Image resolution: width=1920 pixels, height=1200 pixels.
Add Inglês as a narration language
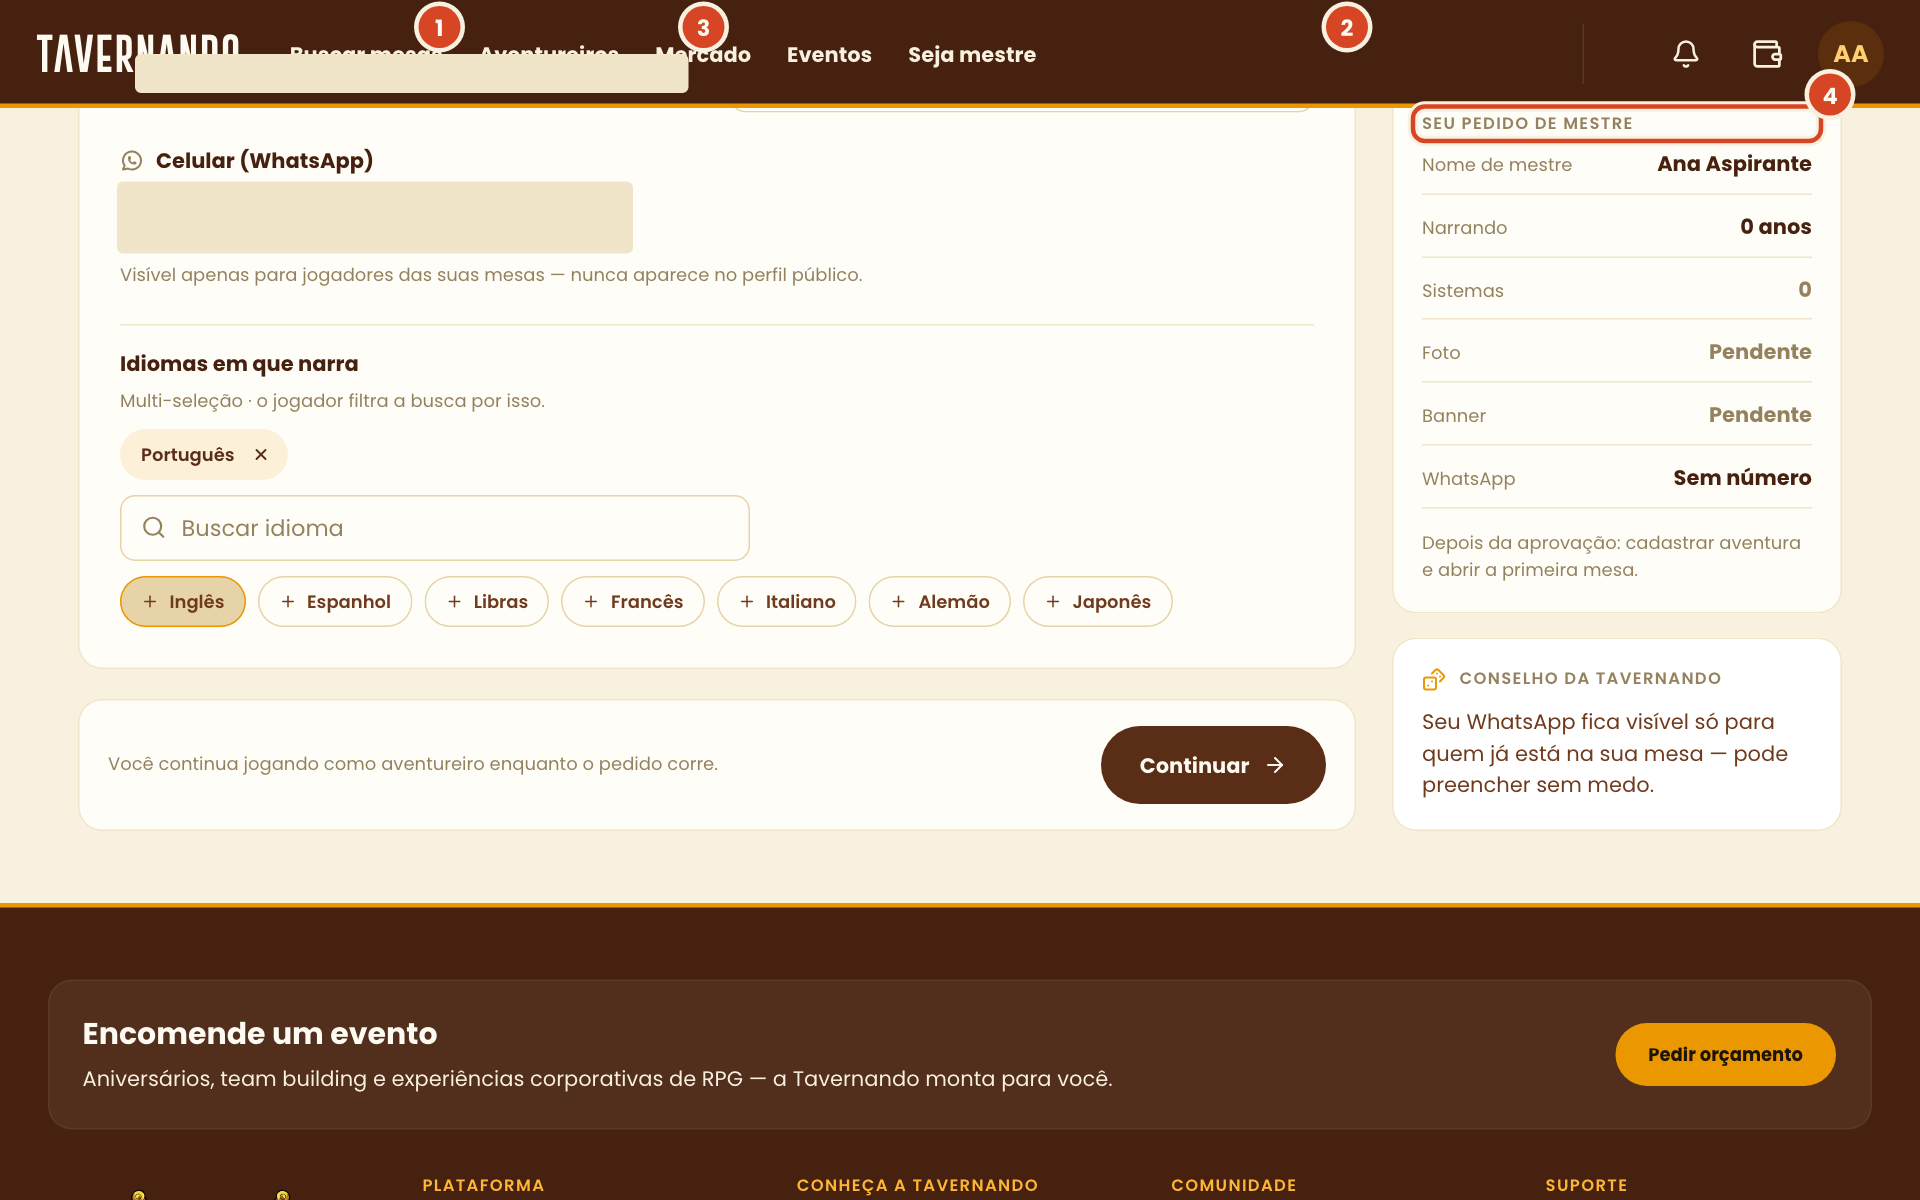click(x=183, y=602)
